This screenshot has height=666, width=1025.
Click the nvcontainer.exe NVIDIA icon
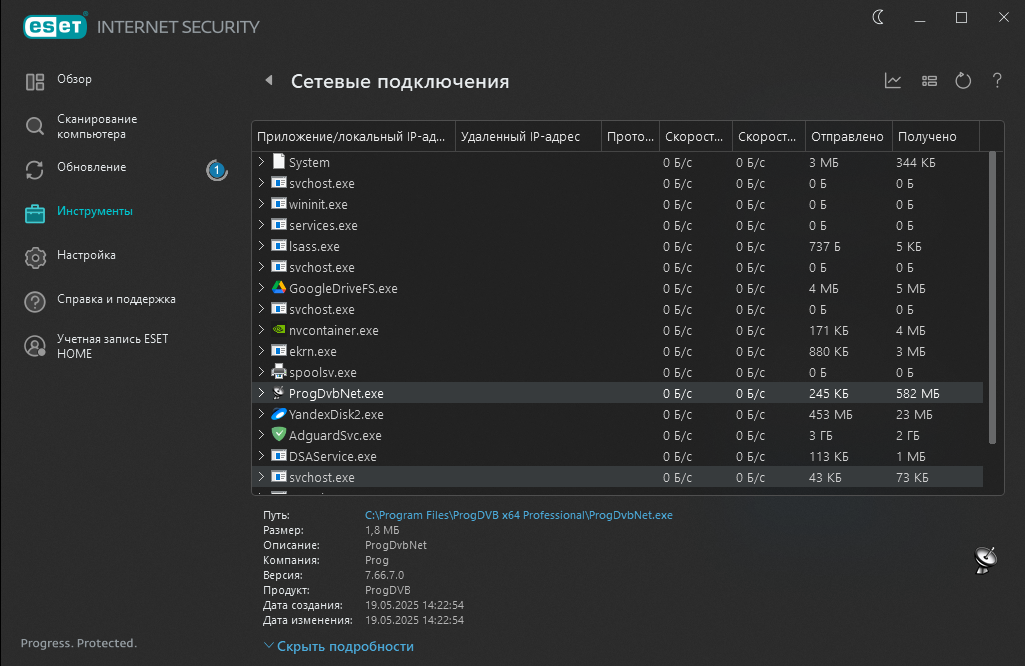point(279,329)
